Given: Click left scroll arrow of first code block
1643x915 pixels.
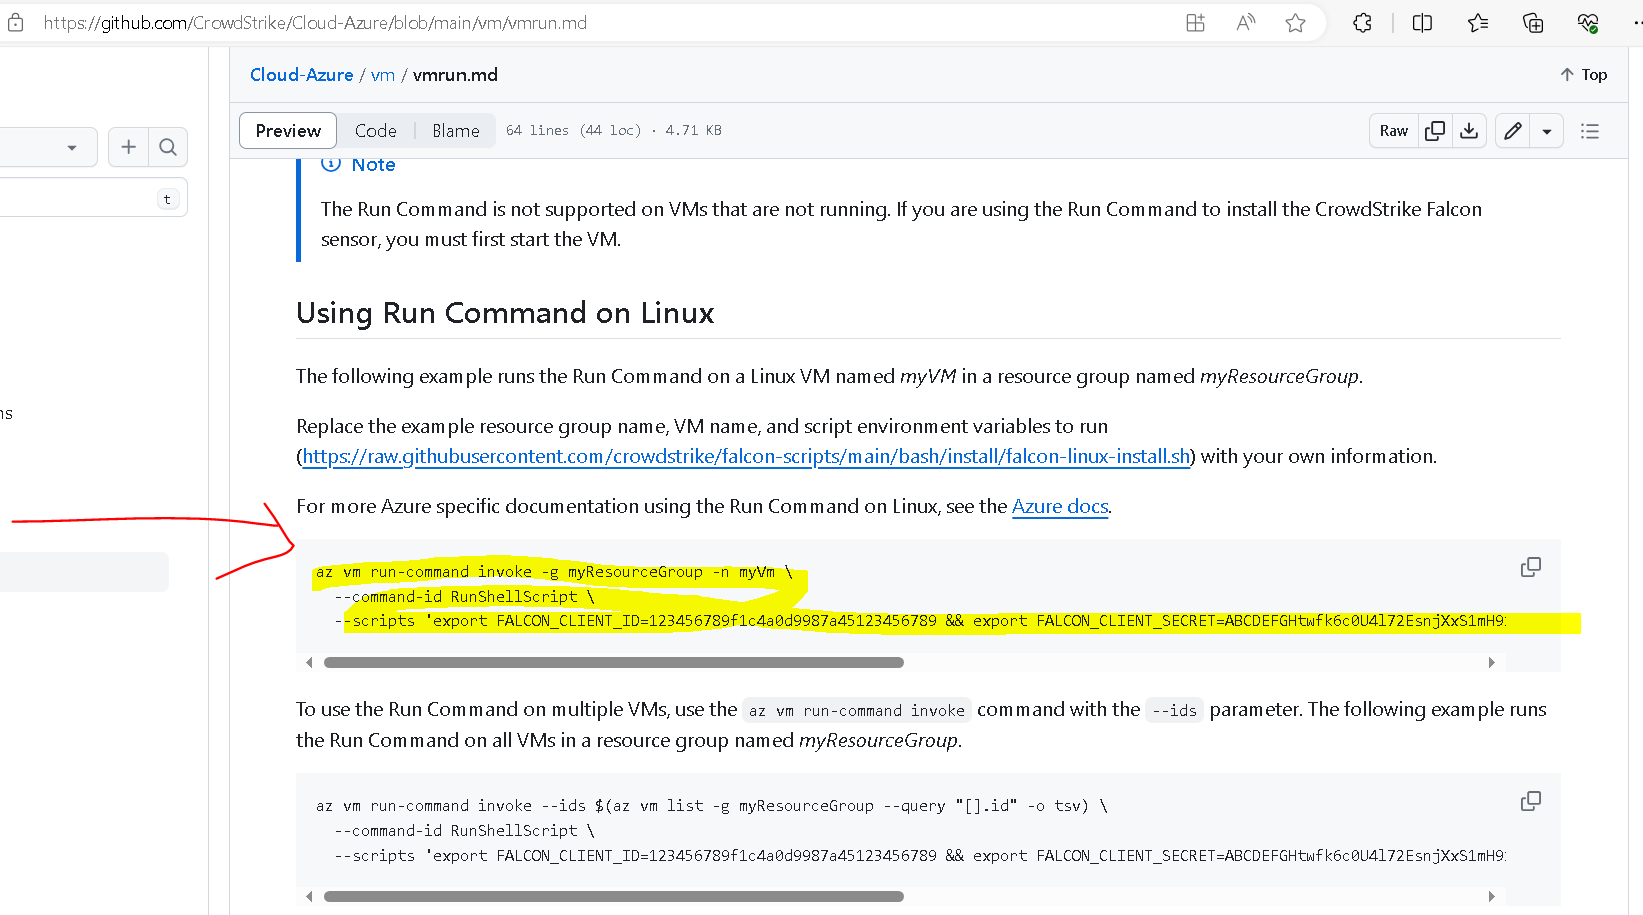Looking at the screenshot, I should (x=309, y=662).
